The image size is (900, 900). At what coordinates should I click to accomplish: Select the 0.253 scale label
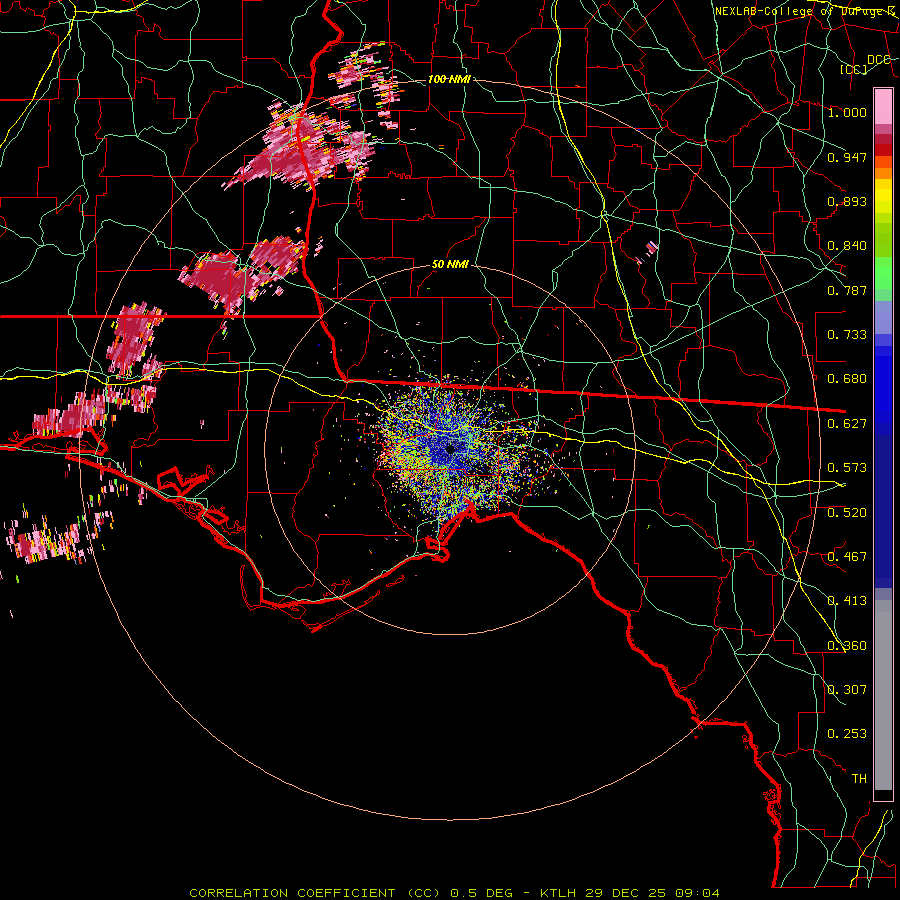tap(847, 734)
